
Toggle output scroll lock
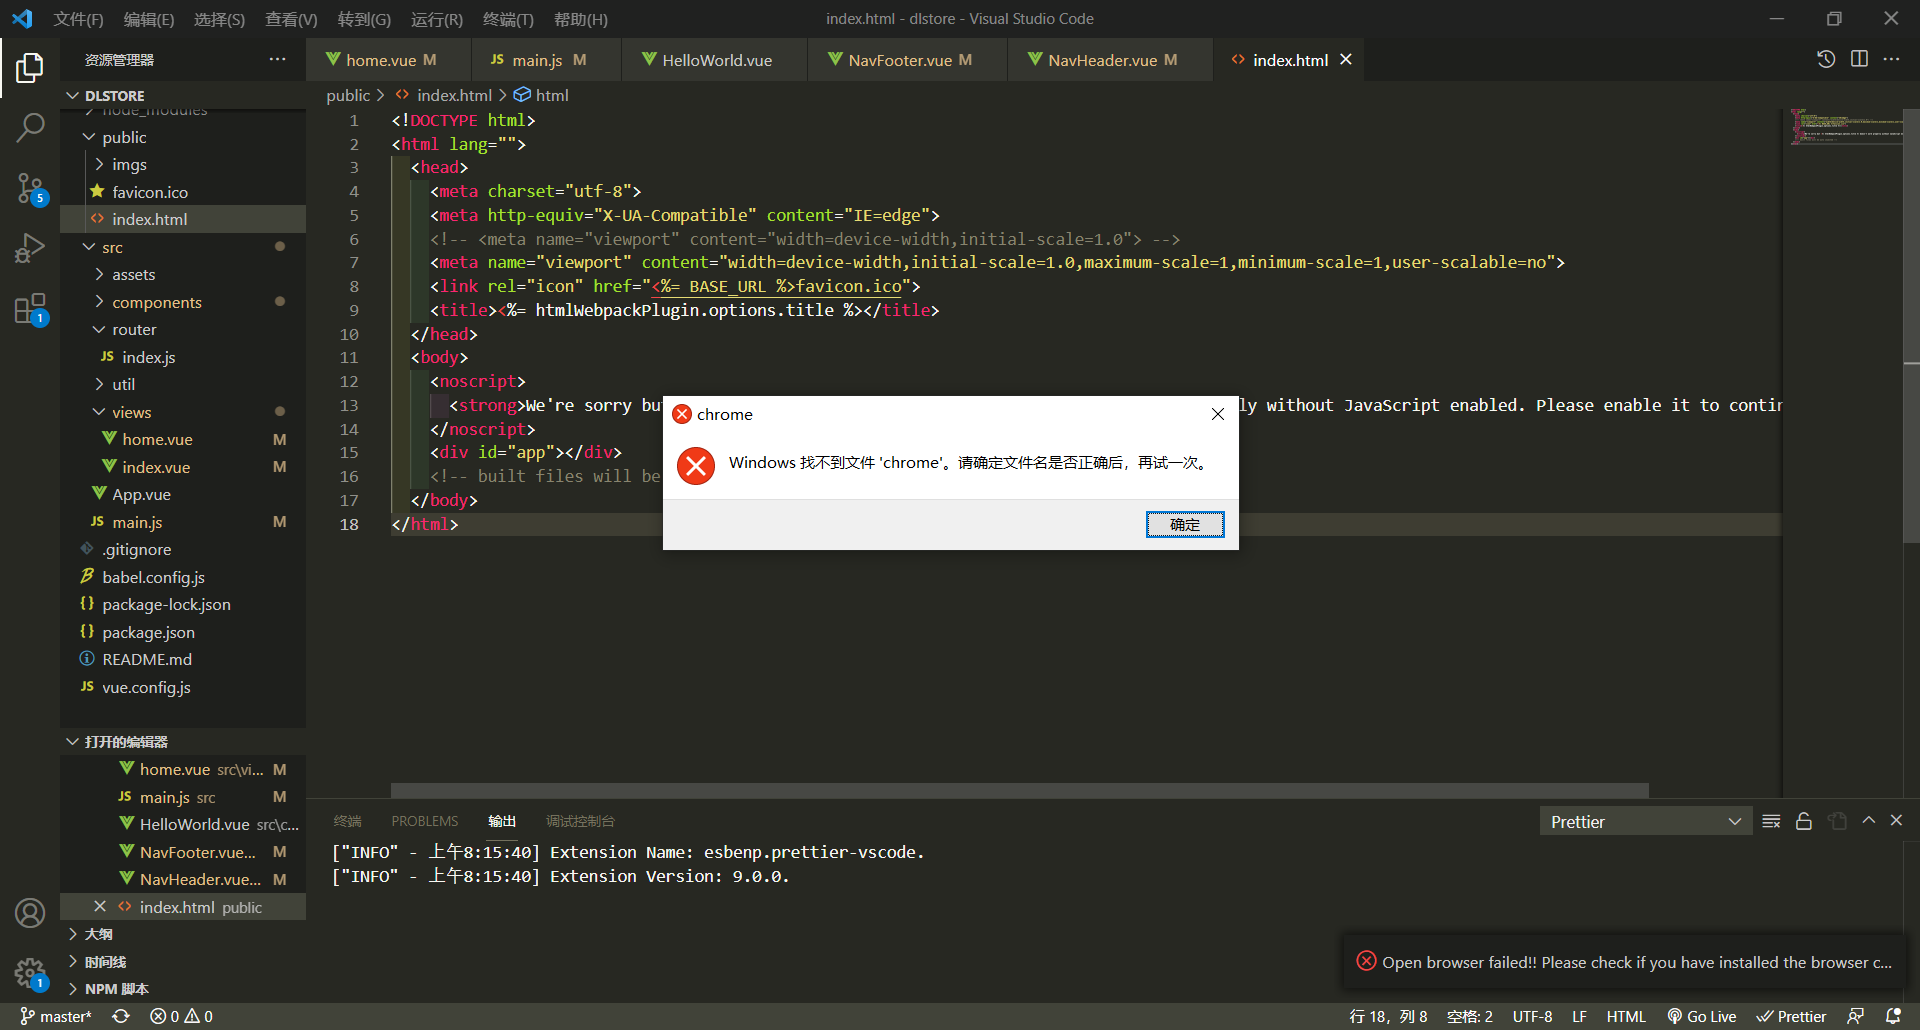[1804, 821]
